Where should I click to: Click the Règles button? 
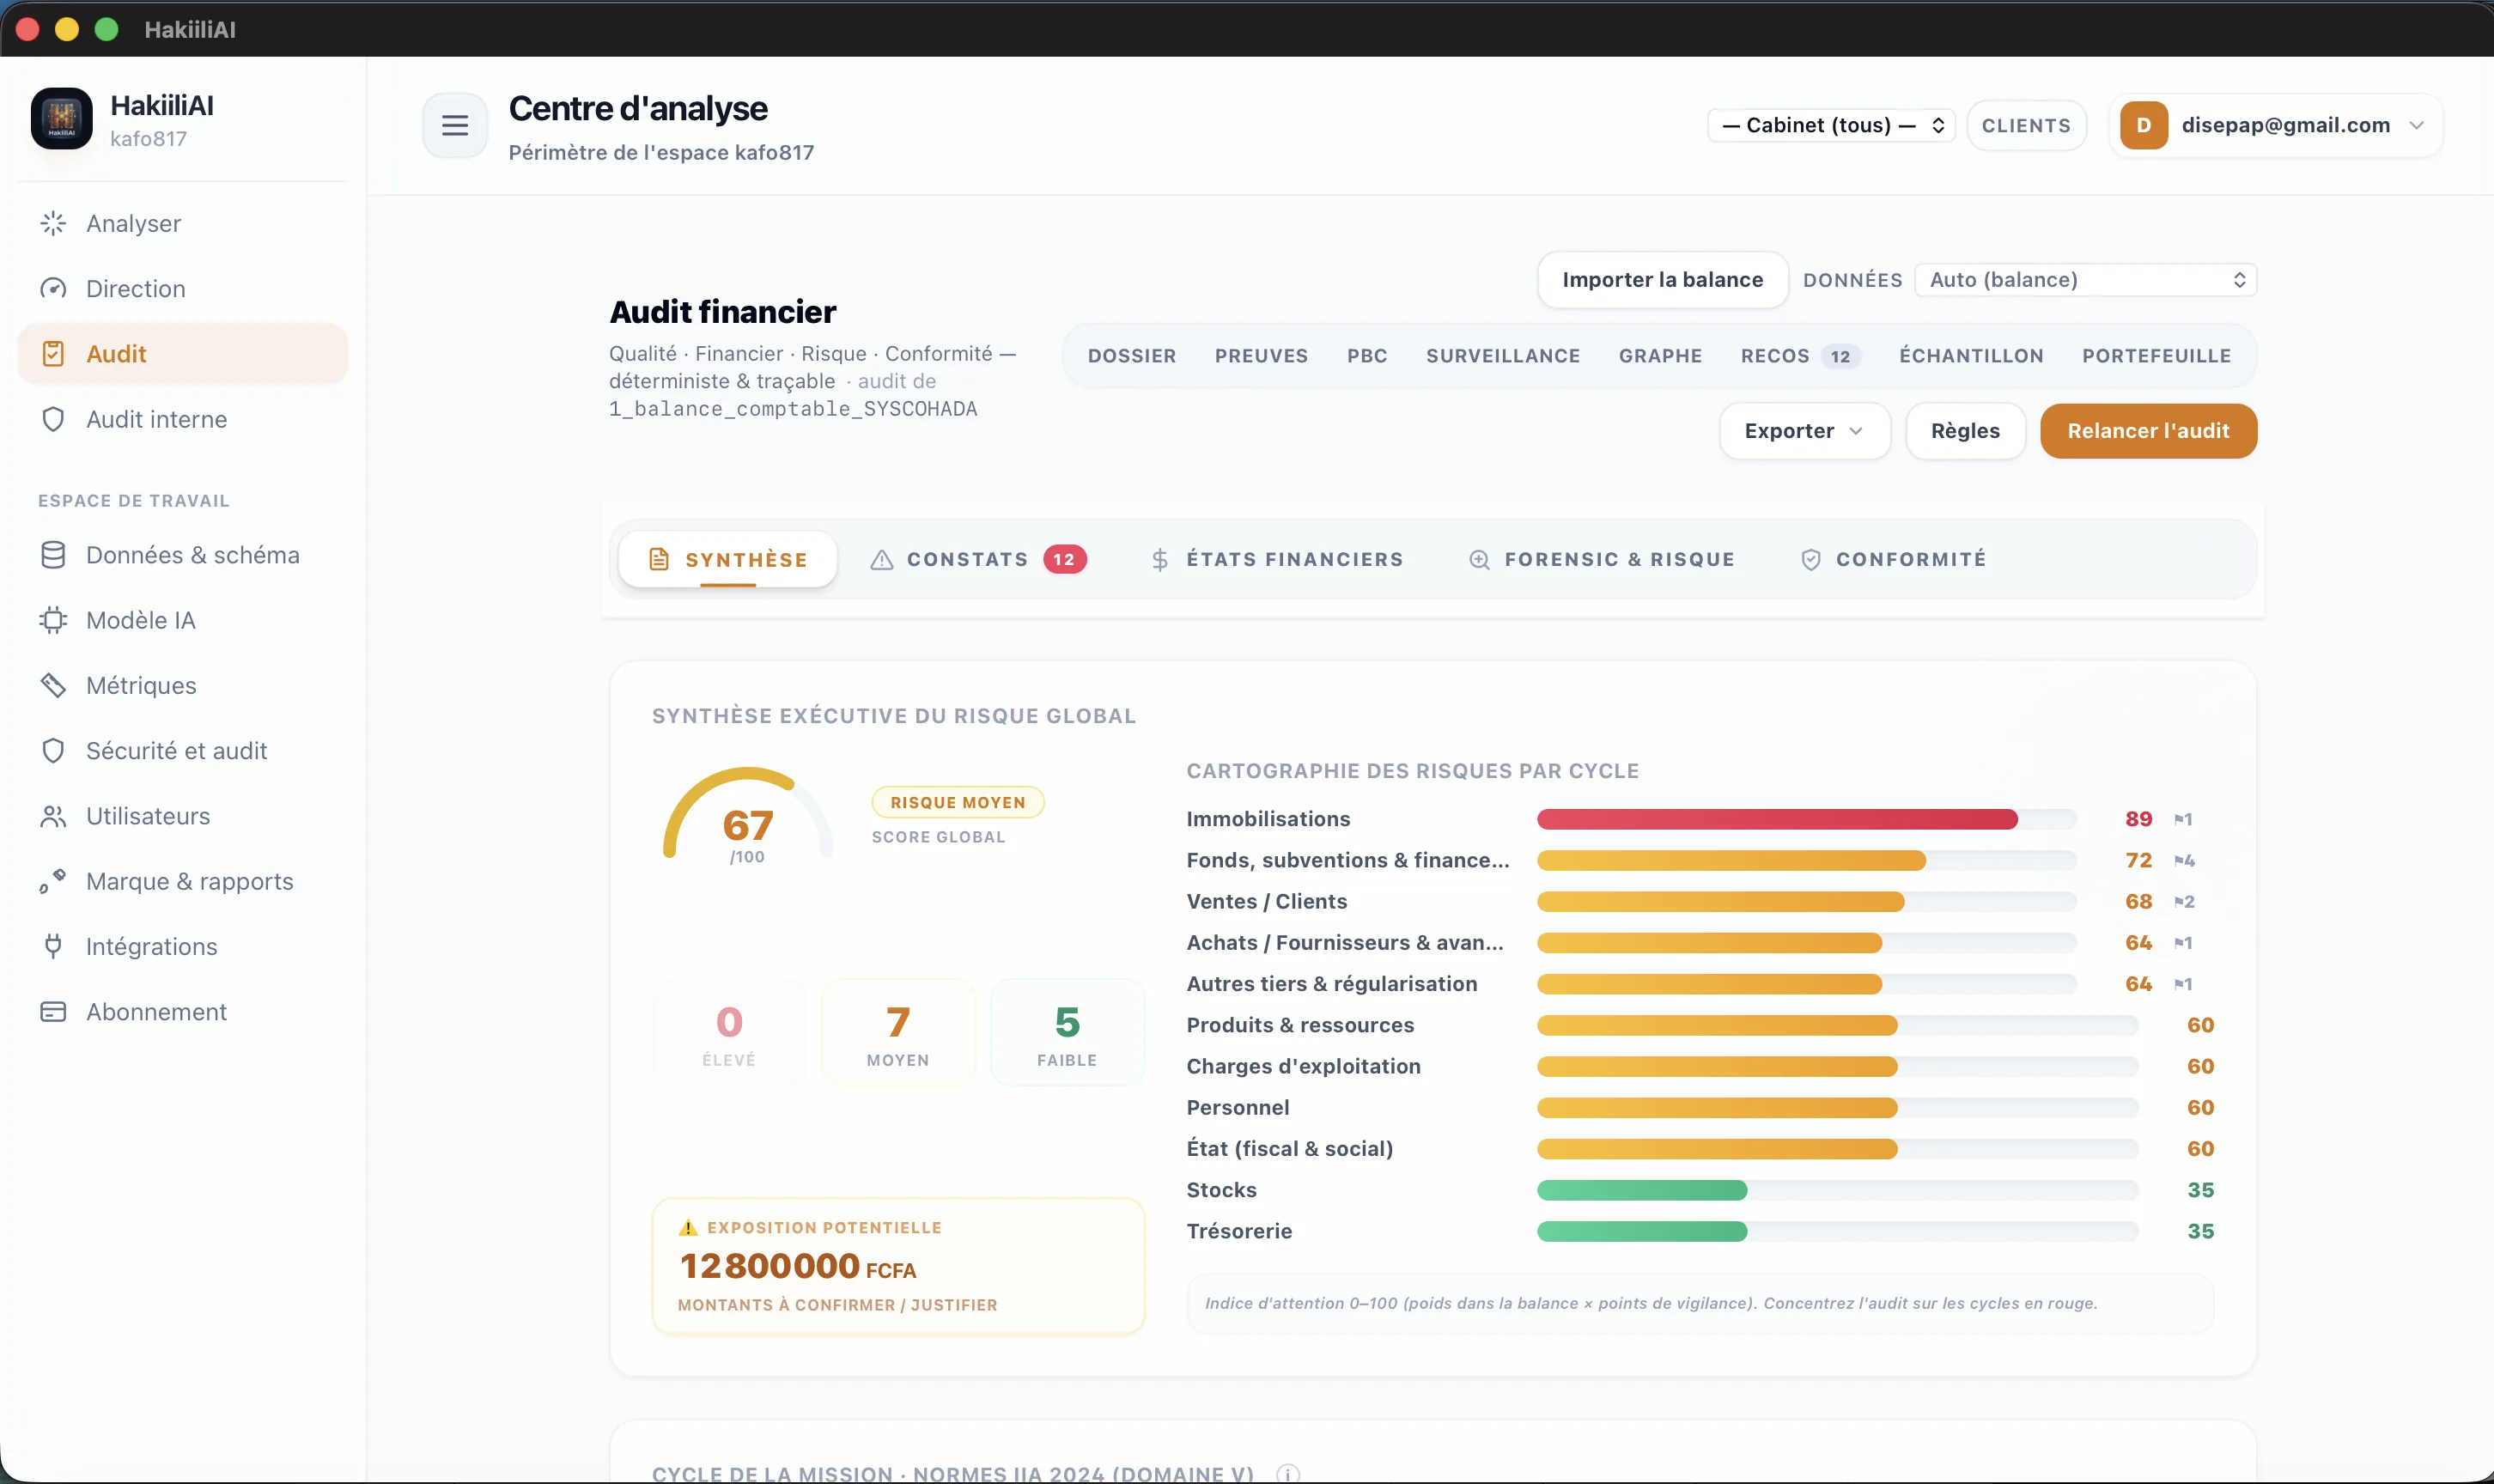tap(1965, 431)
